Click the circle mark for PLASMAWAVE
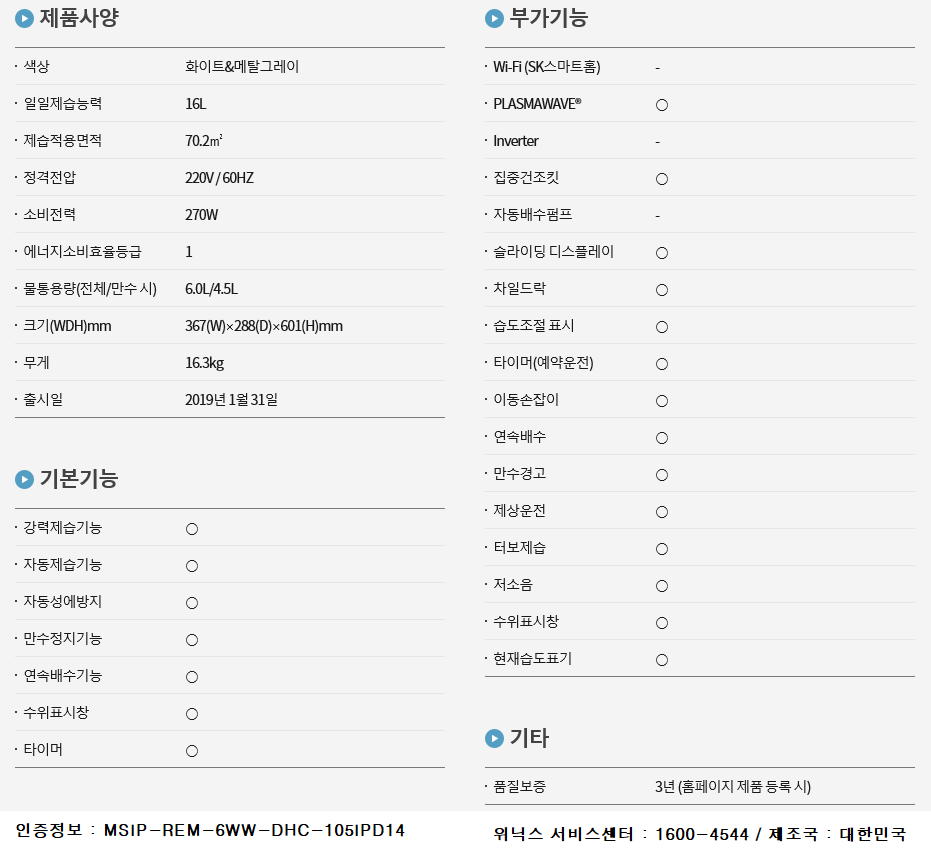The width and height of the screenshot is (931, 851). click(661, 105)
